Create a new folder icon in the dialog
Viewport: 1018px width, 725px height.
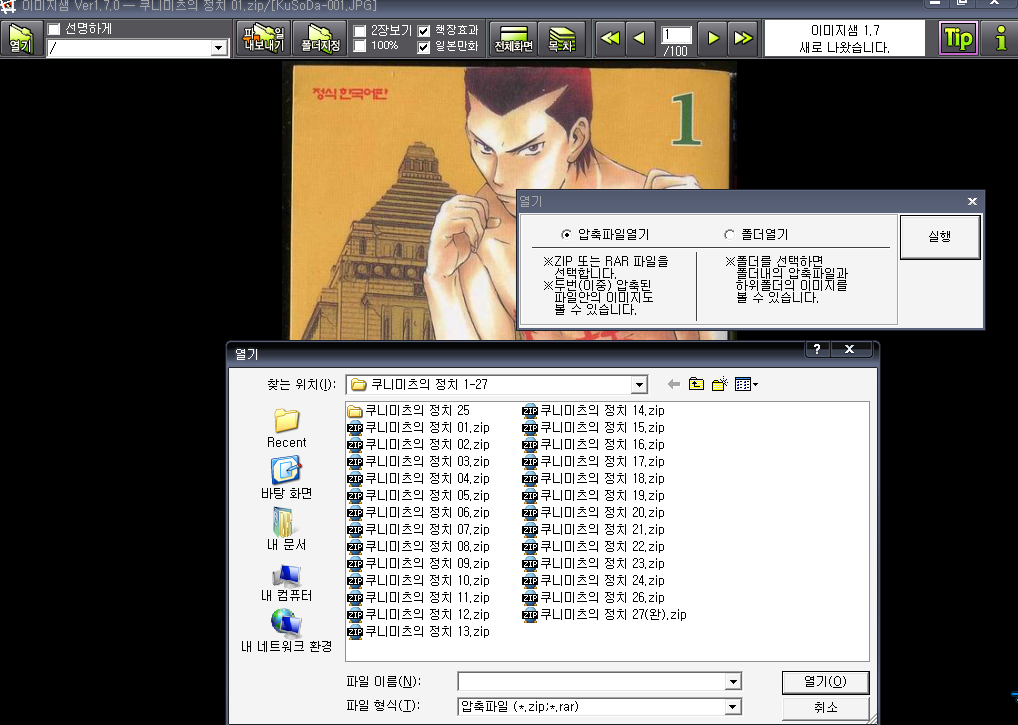[x=719, y=384]
